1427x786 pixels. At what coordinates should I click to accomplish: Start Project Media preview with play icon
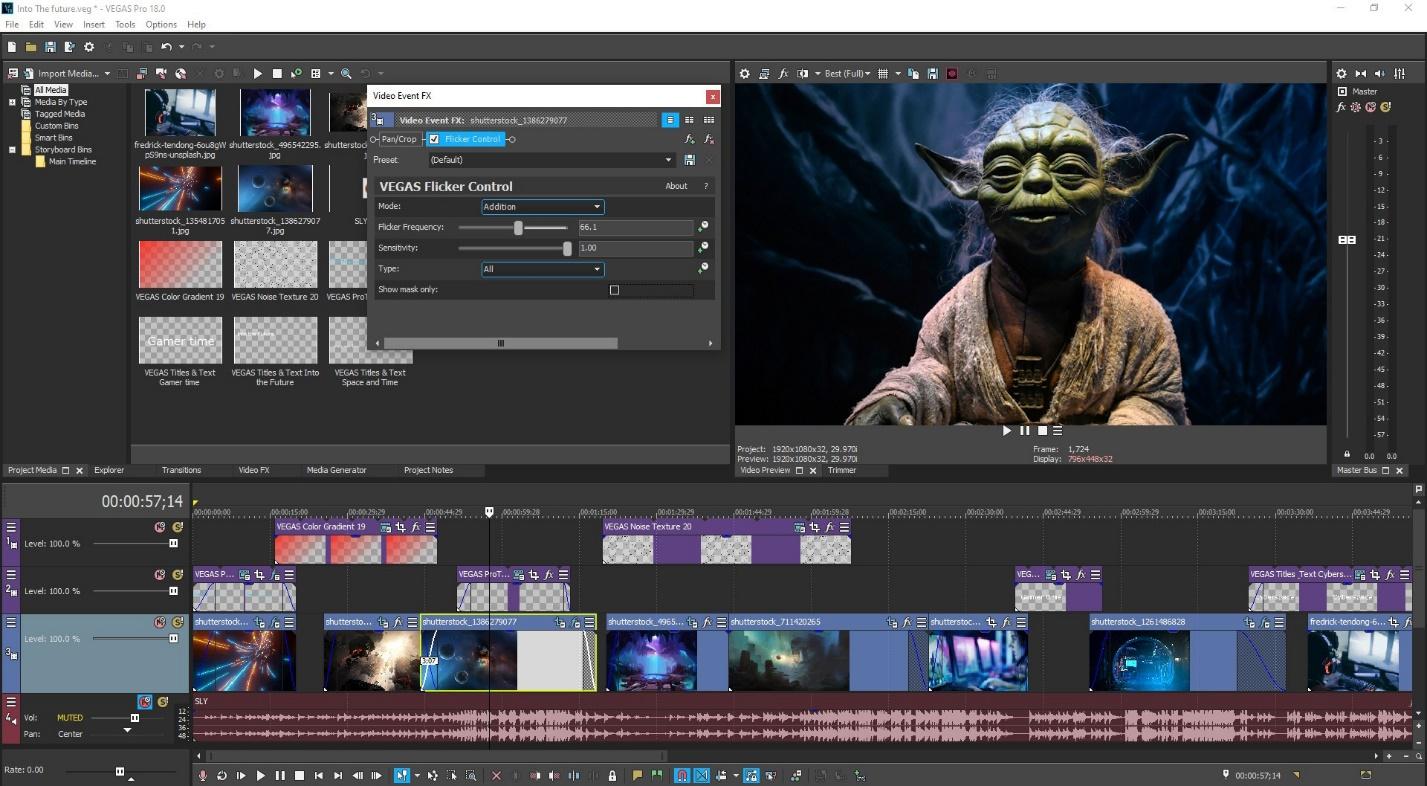[x=258, y=74]
